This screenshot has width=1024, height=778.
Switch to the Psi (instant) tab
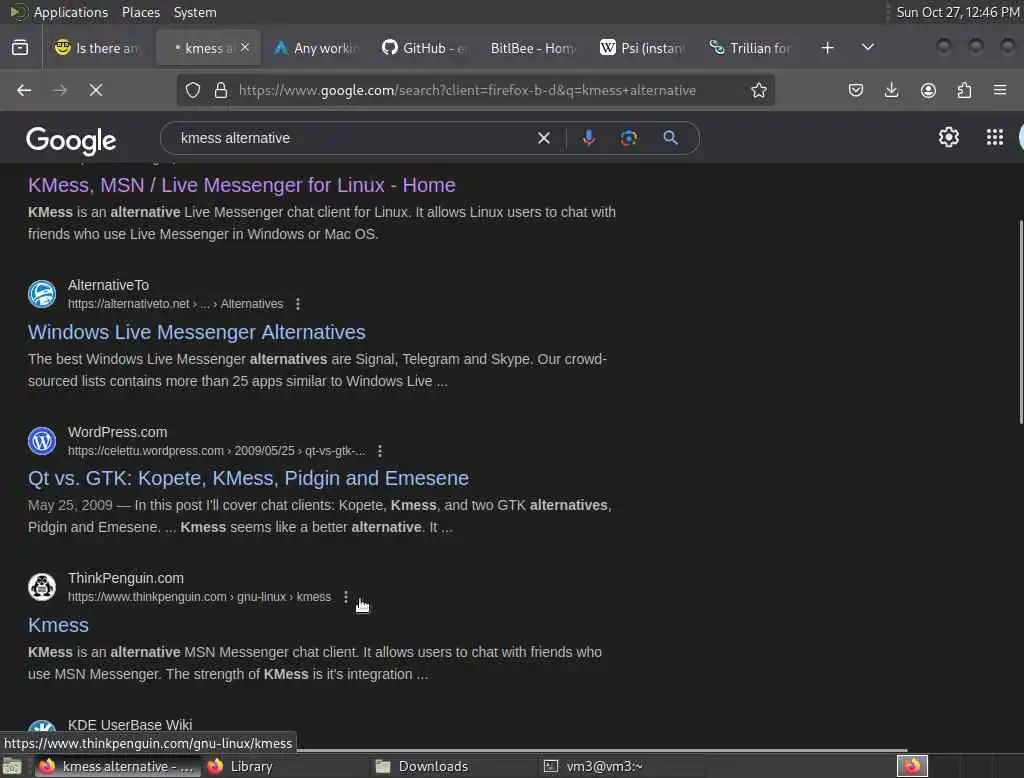tap(643, 48)
